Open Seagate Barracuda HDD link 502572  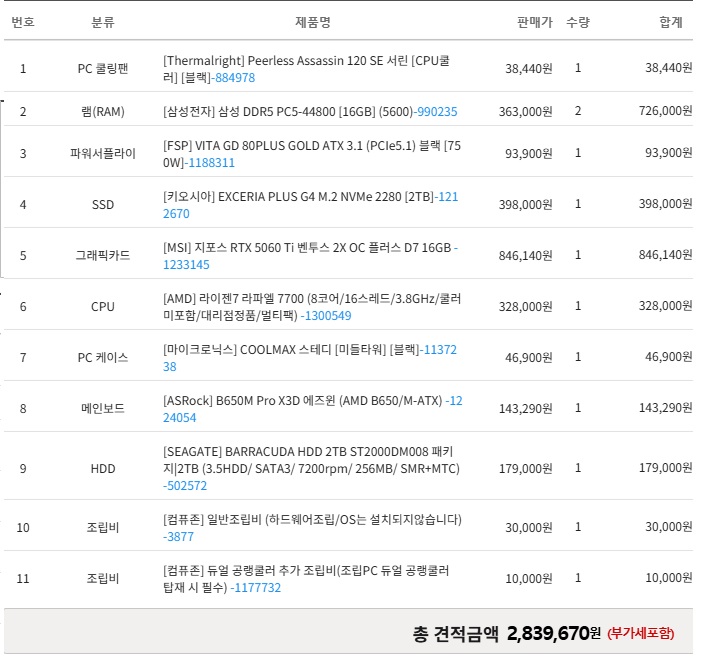point(185,485)
